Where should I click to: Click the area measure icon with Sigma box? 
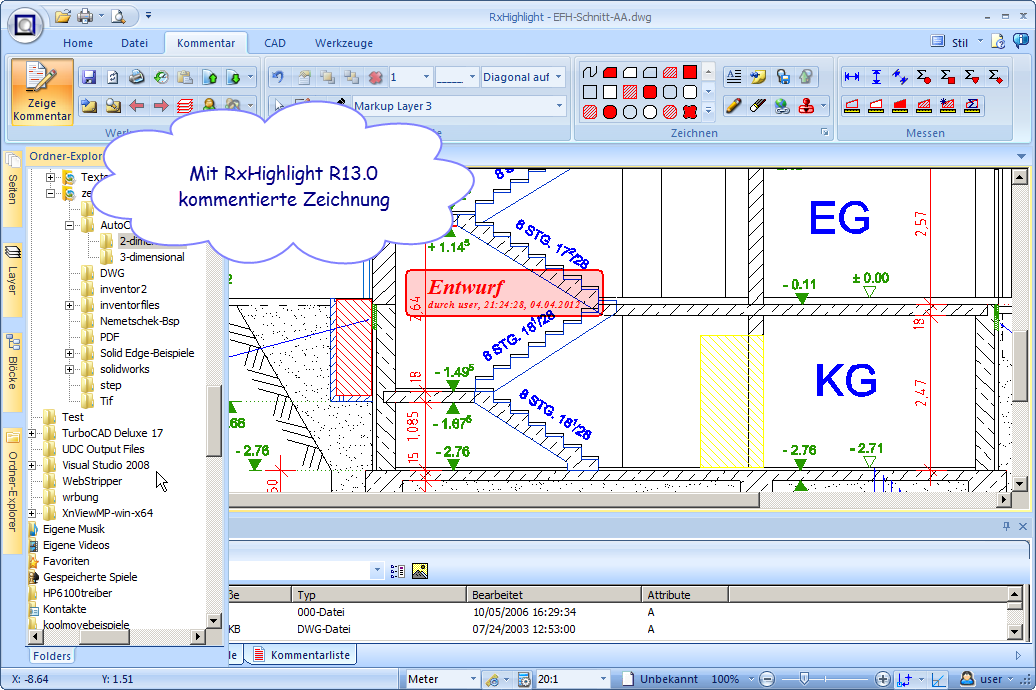click(972, 105)
